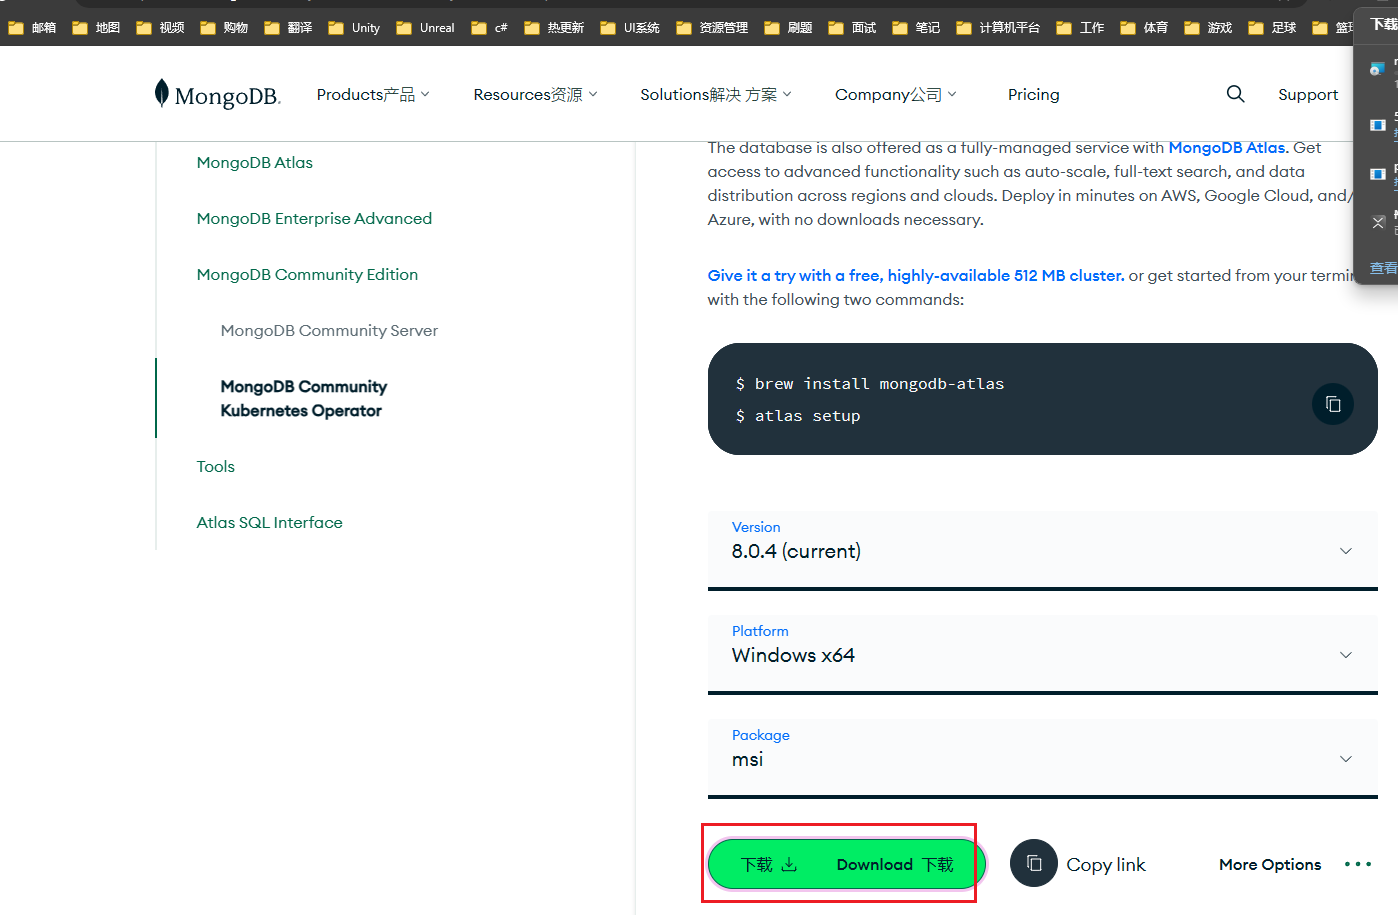Expand the Version 8.0.4 dropdown

coord(1042,550)
